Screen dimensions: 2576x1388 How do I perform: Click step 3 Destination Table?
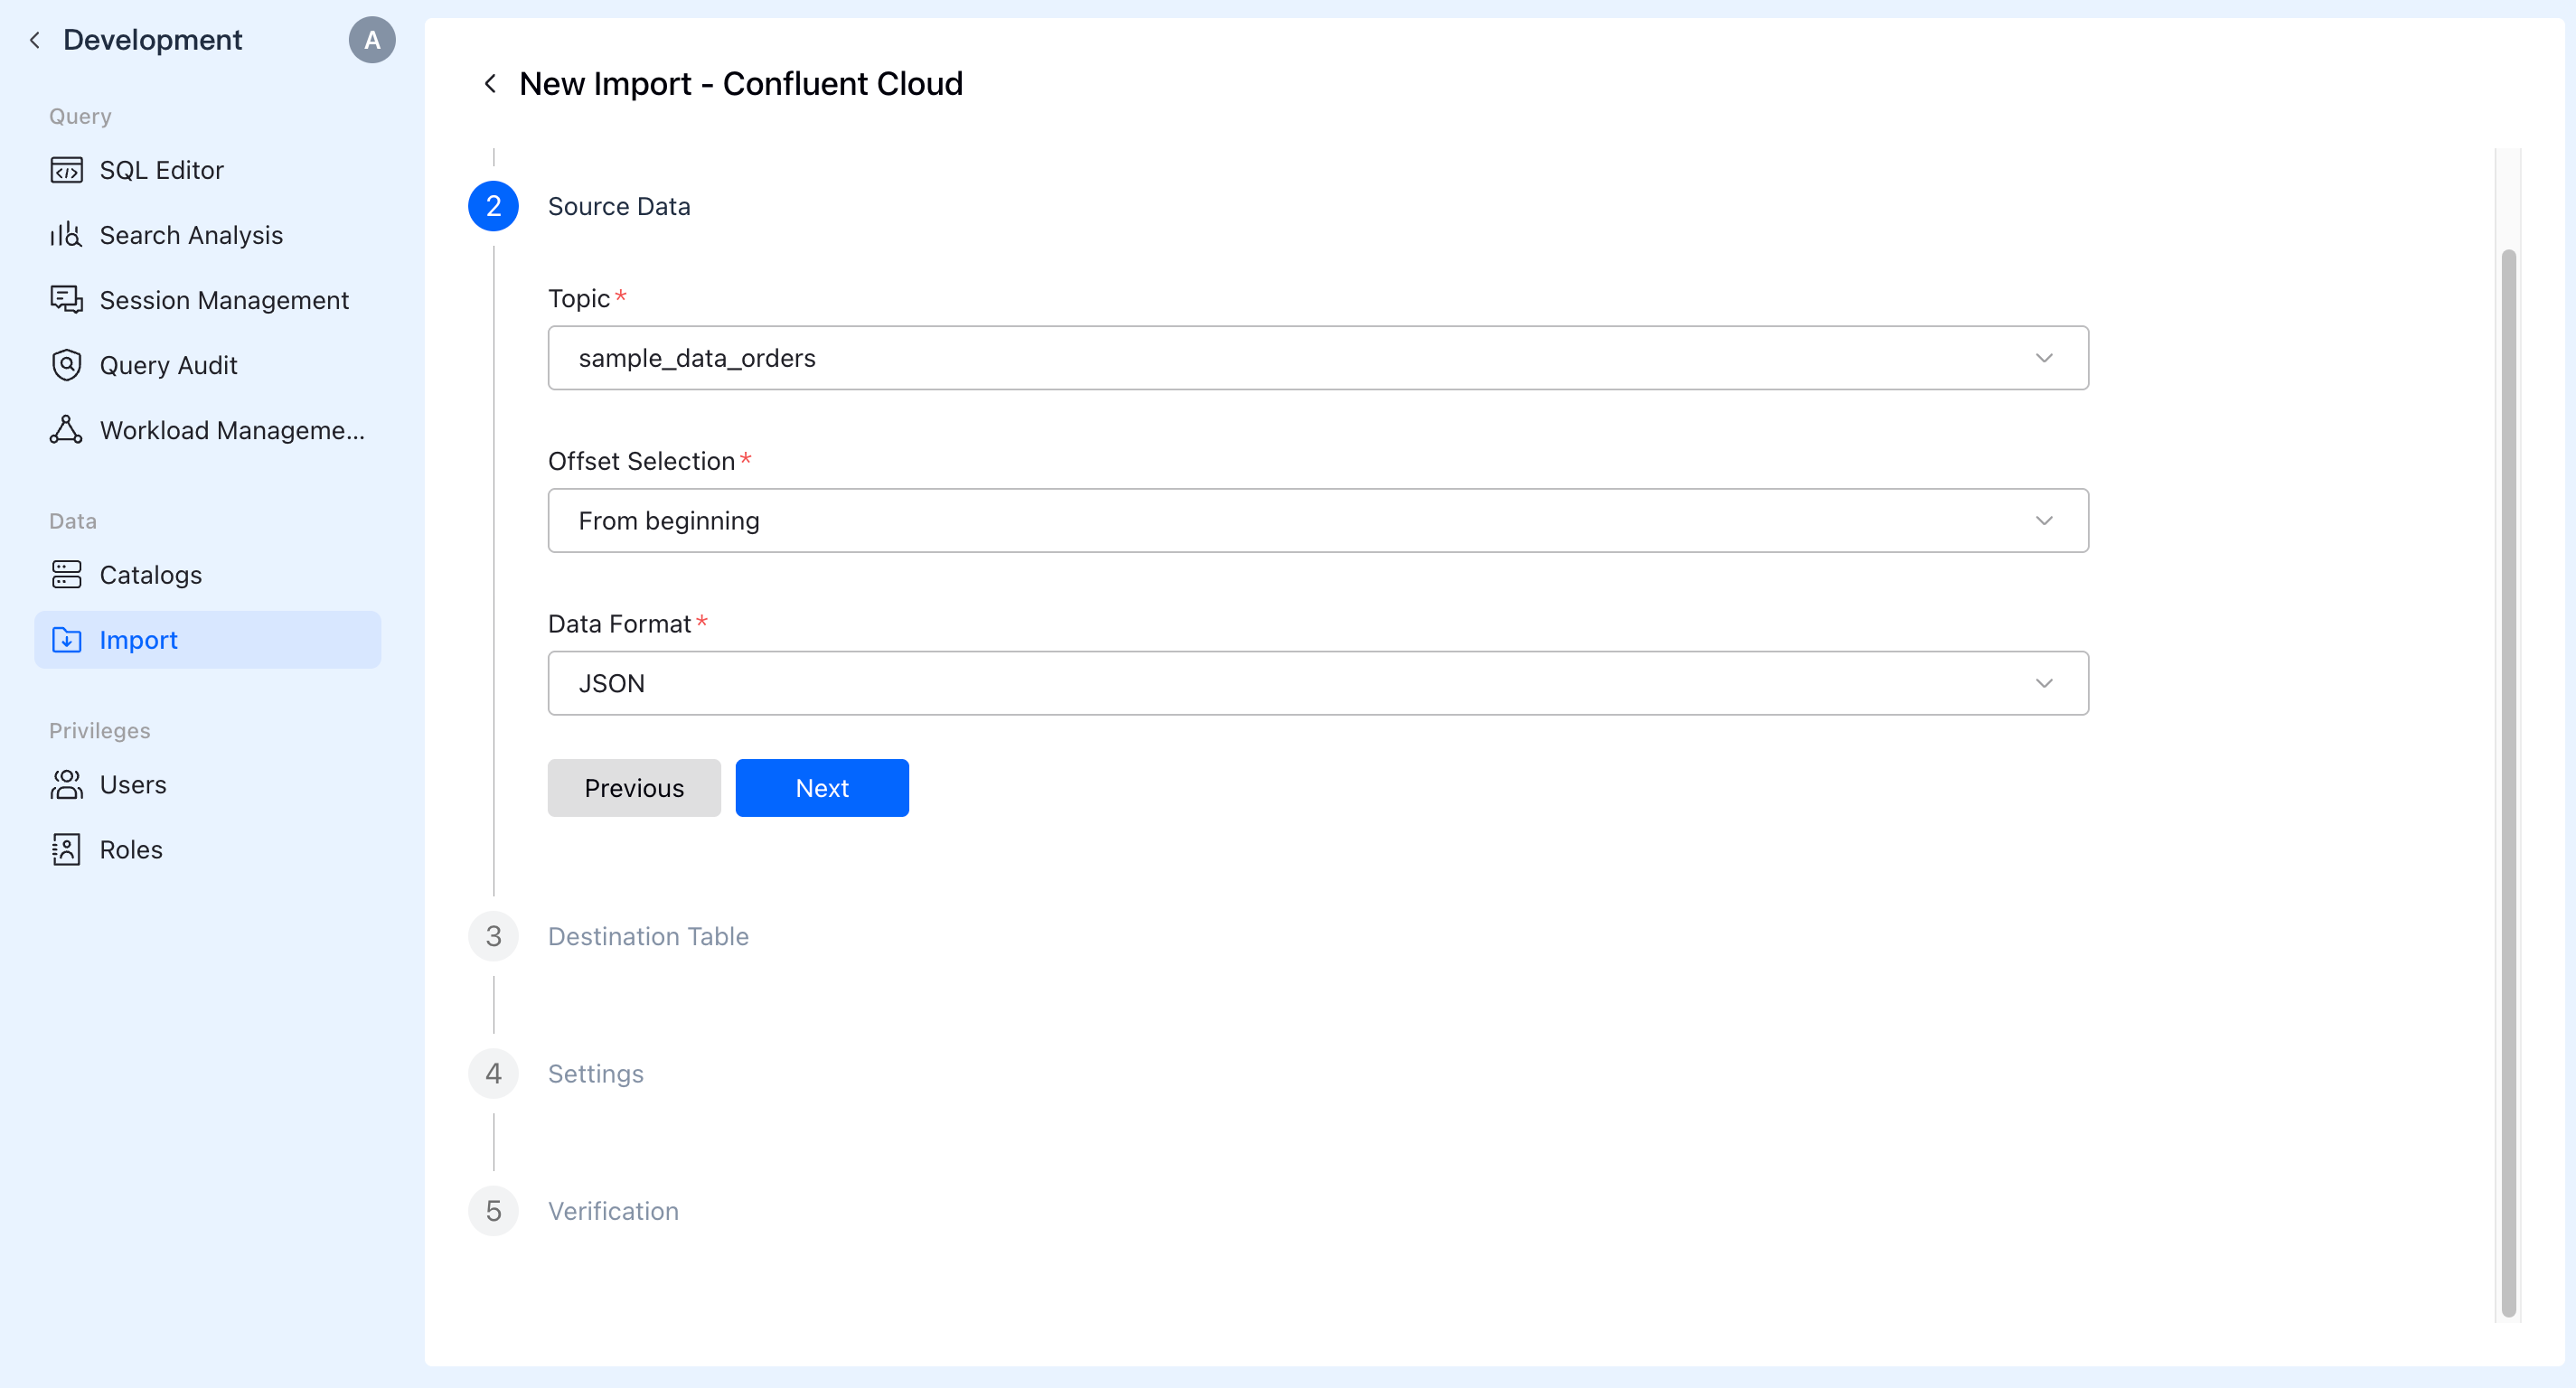pyautogui.click(x=647, y=937)
